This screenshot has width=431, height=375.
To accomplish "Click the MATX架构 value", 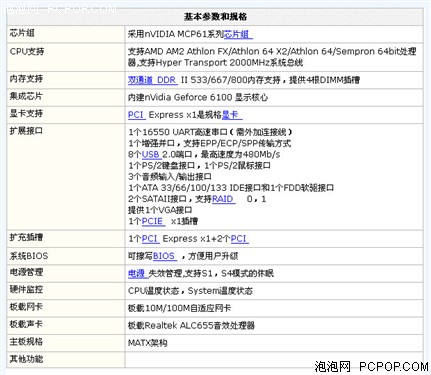I will [148, 343].
